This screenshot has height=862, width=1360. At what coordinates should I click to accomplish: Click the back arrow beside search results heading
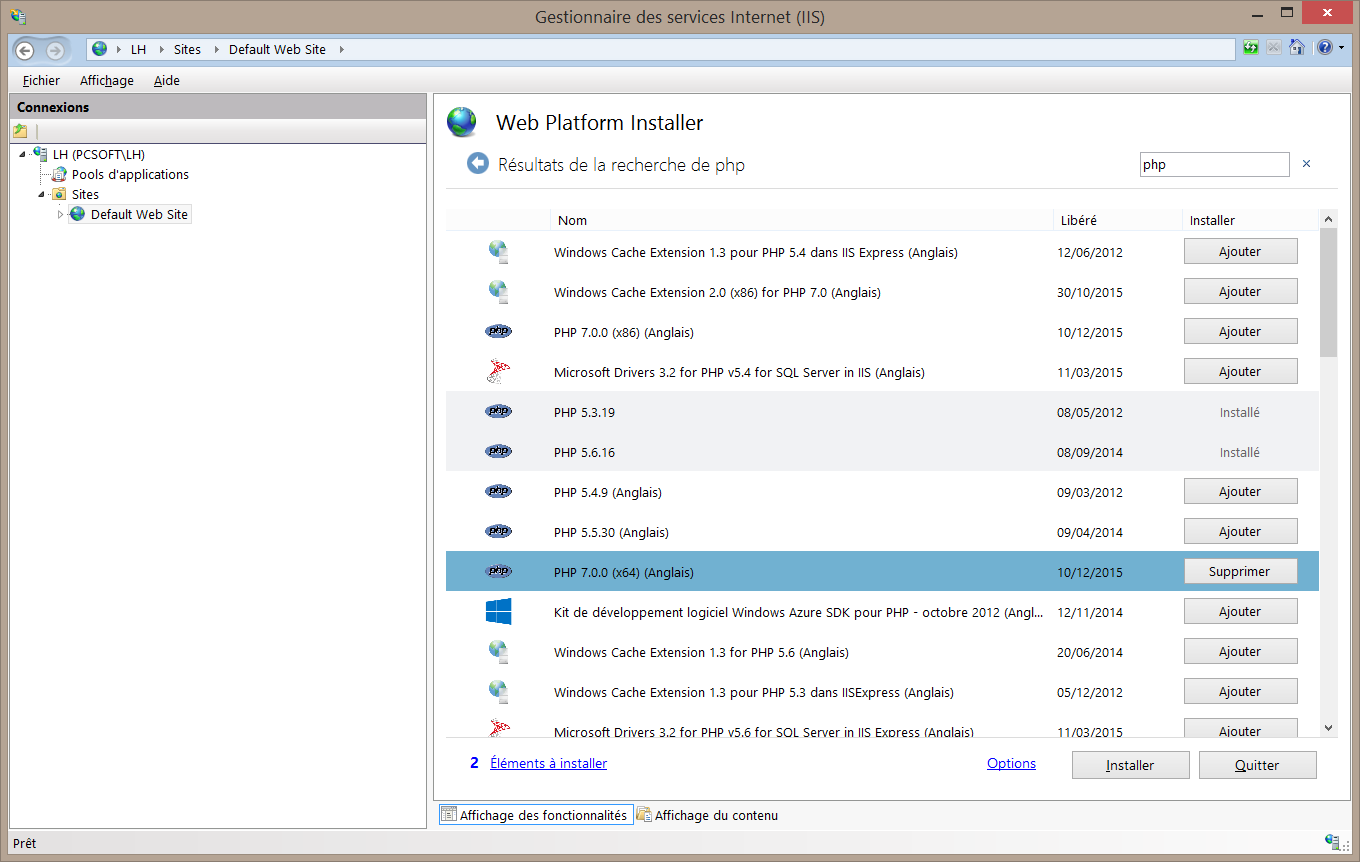tap(478, 164)
